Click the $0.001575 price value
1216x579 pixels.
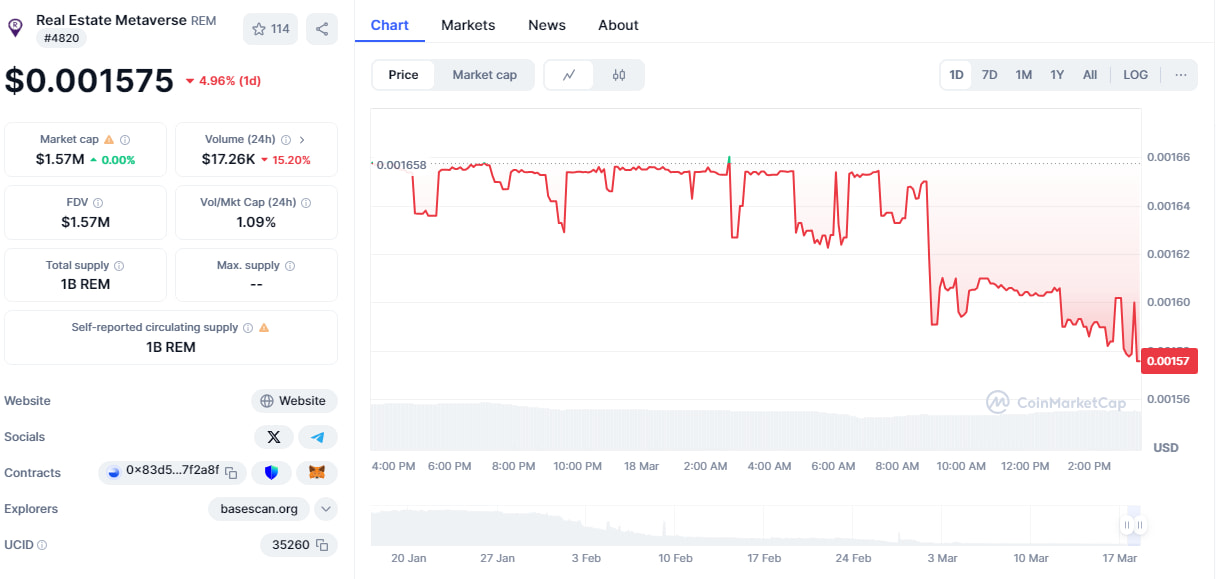[x=89, y=81]
